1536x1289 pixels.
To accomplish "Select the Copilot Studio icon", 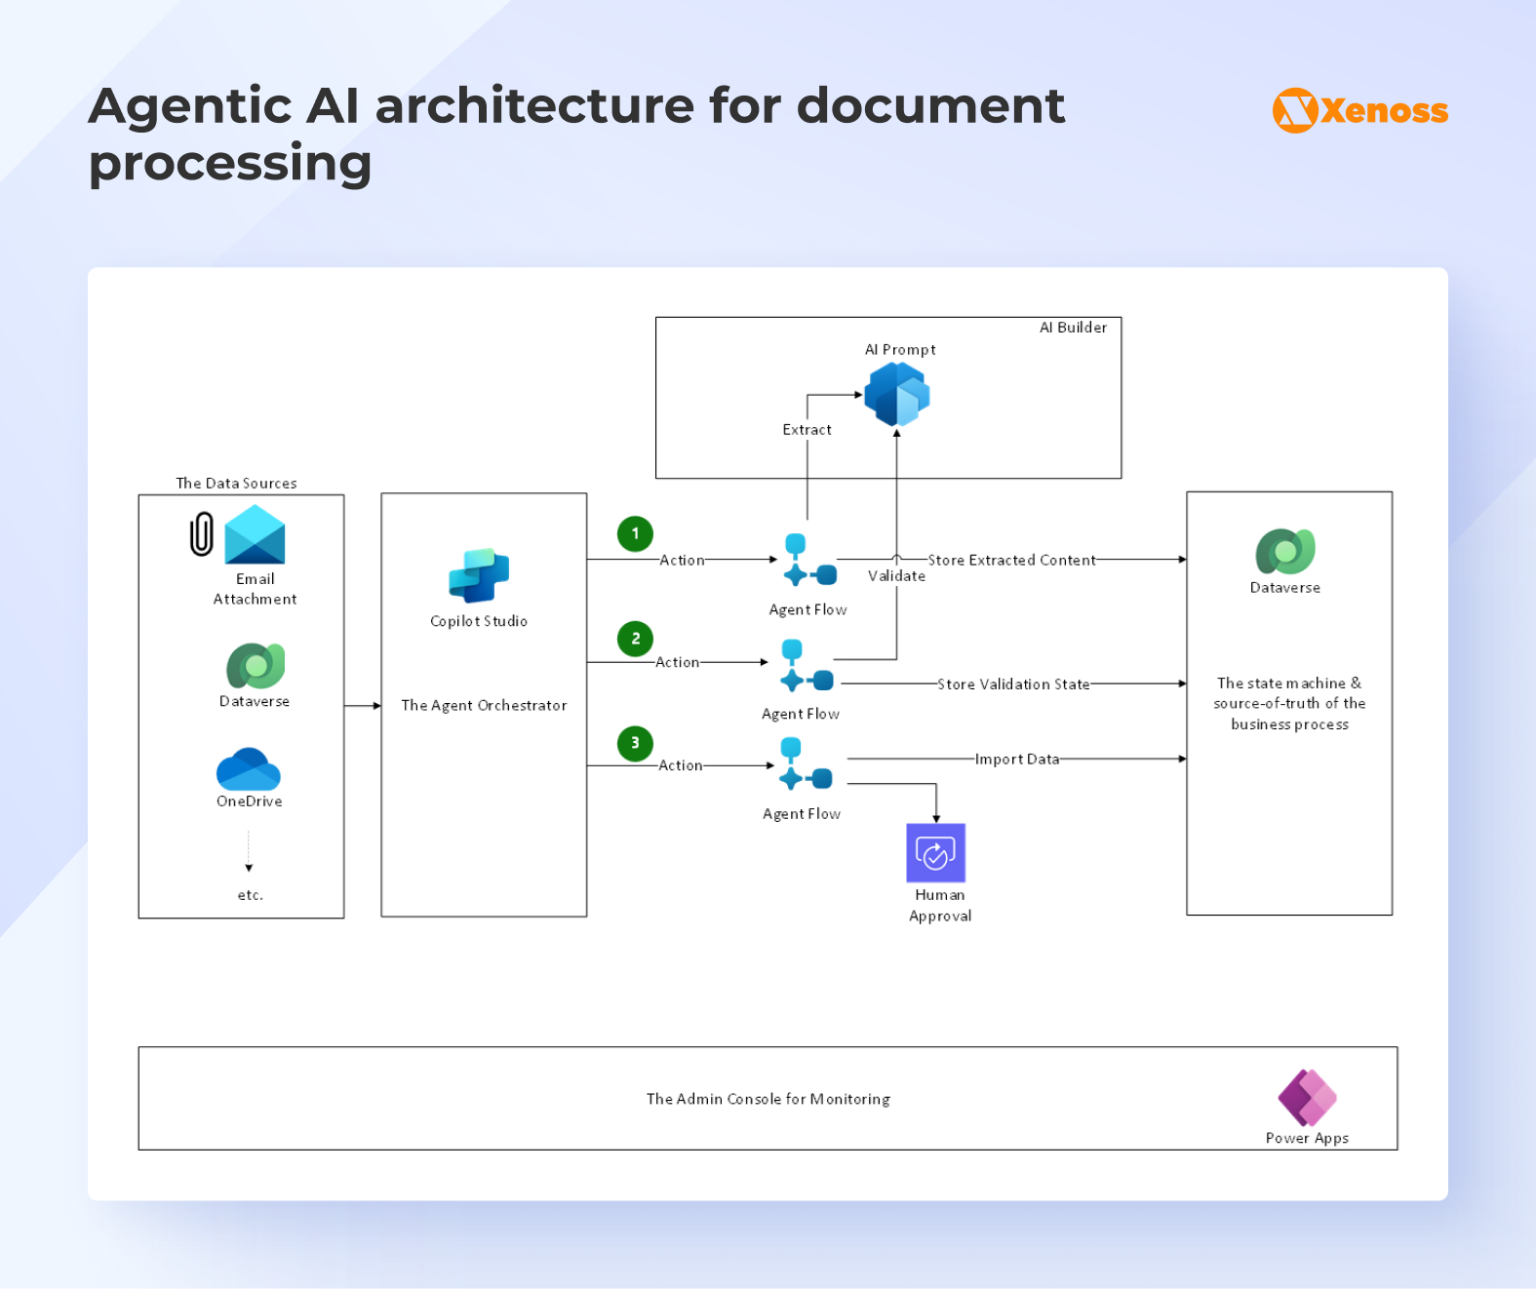I will pyautogui.click(x=478, y=575).
